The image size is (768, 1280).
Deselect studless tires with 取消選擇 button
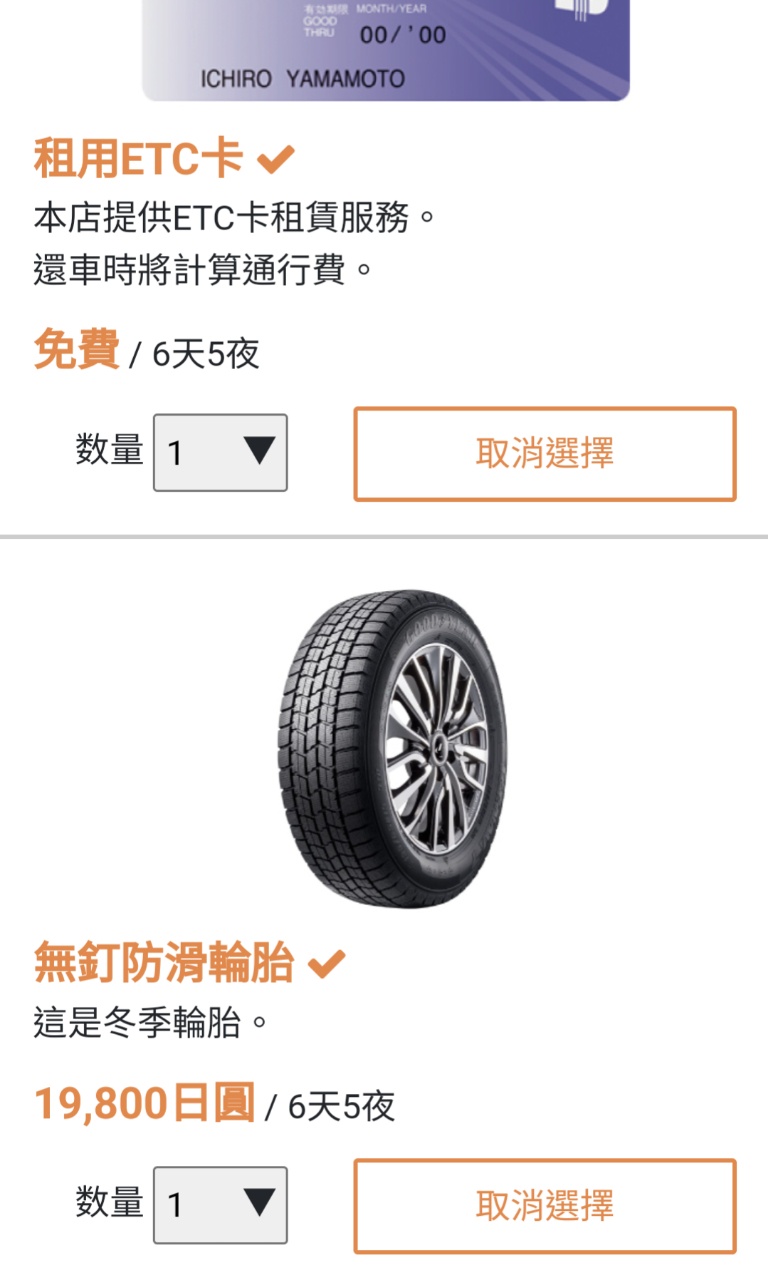(545, 1206)
